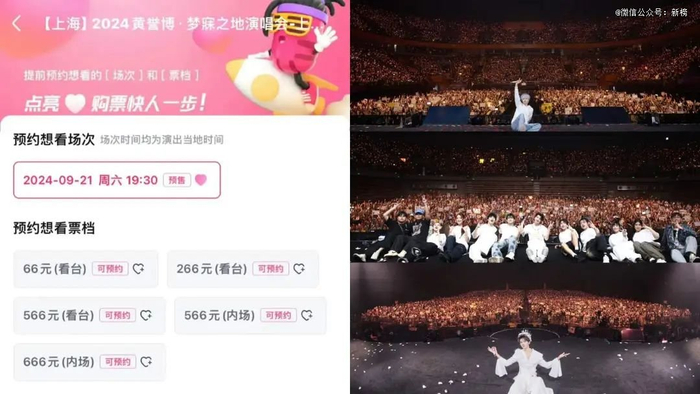Toggle the pink heart for the 2024-09-21 session
Screen dimensions: 700x394
coord(201,180)
